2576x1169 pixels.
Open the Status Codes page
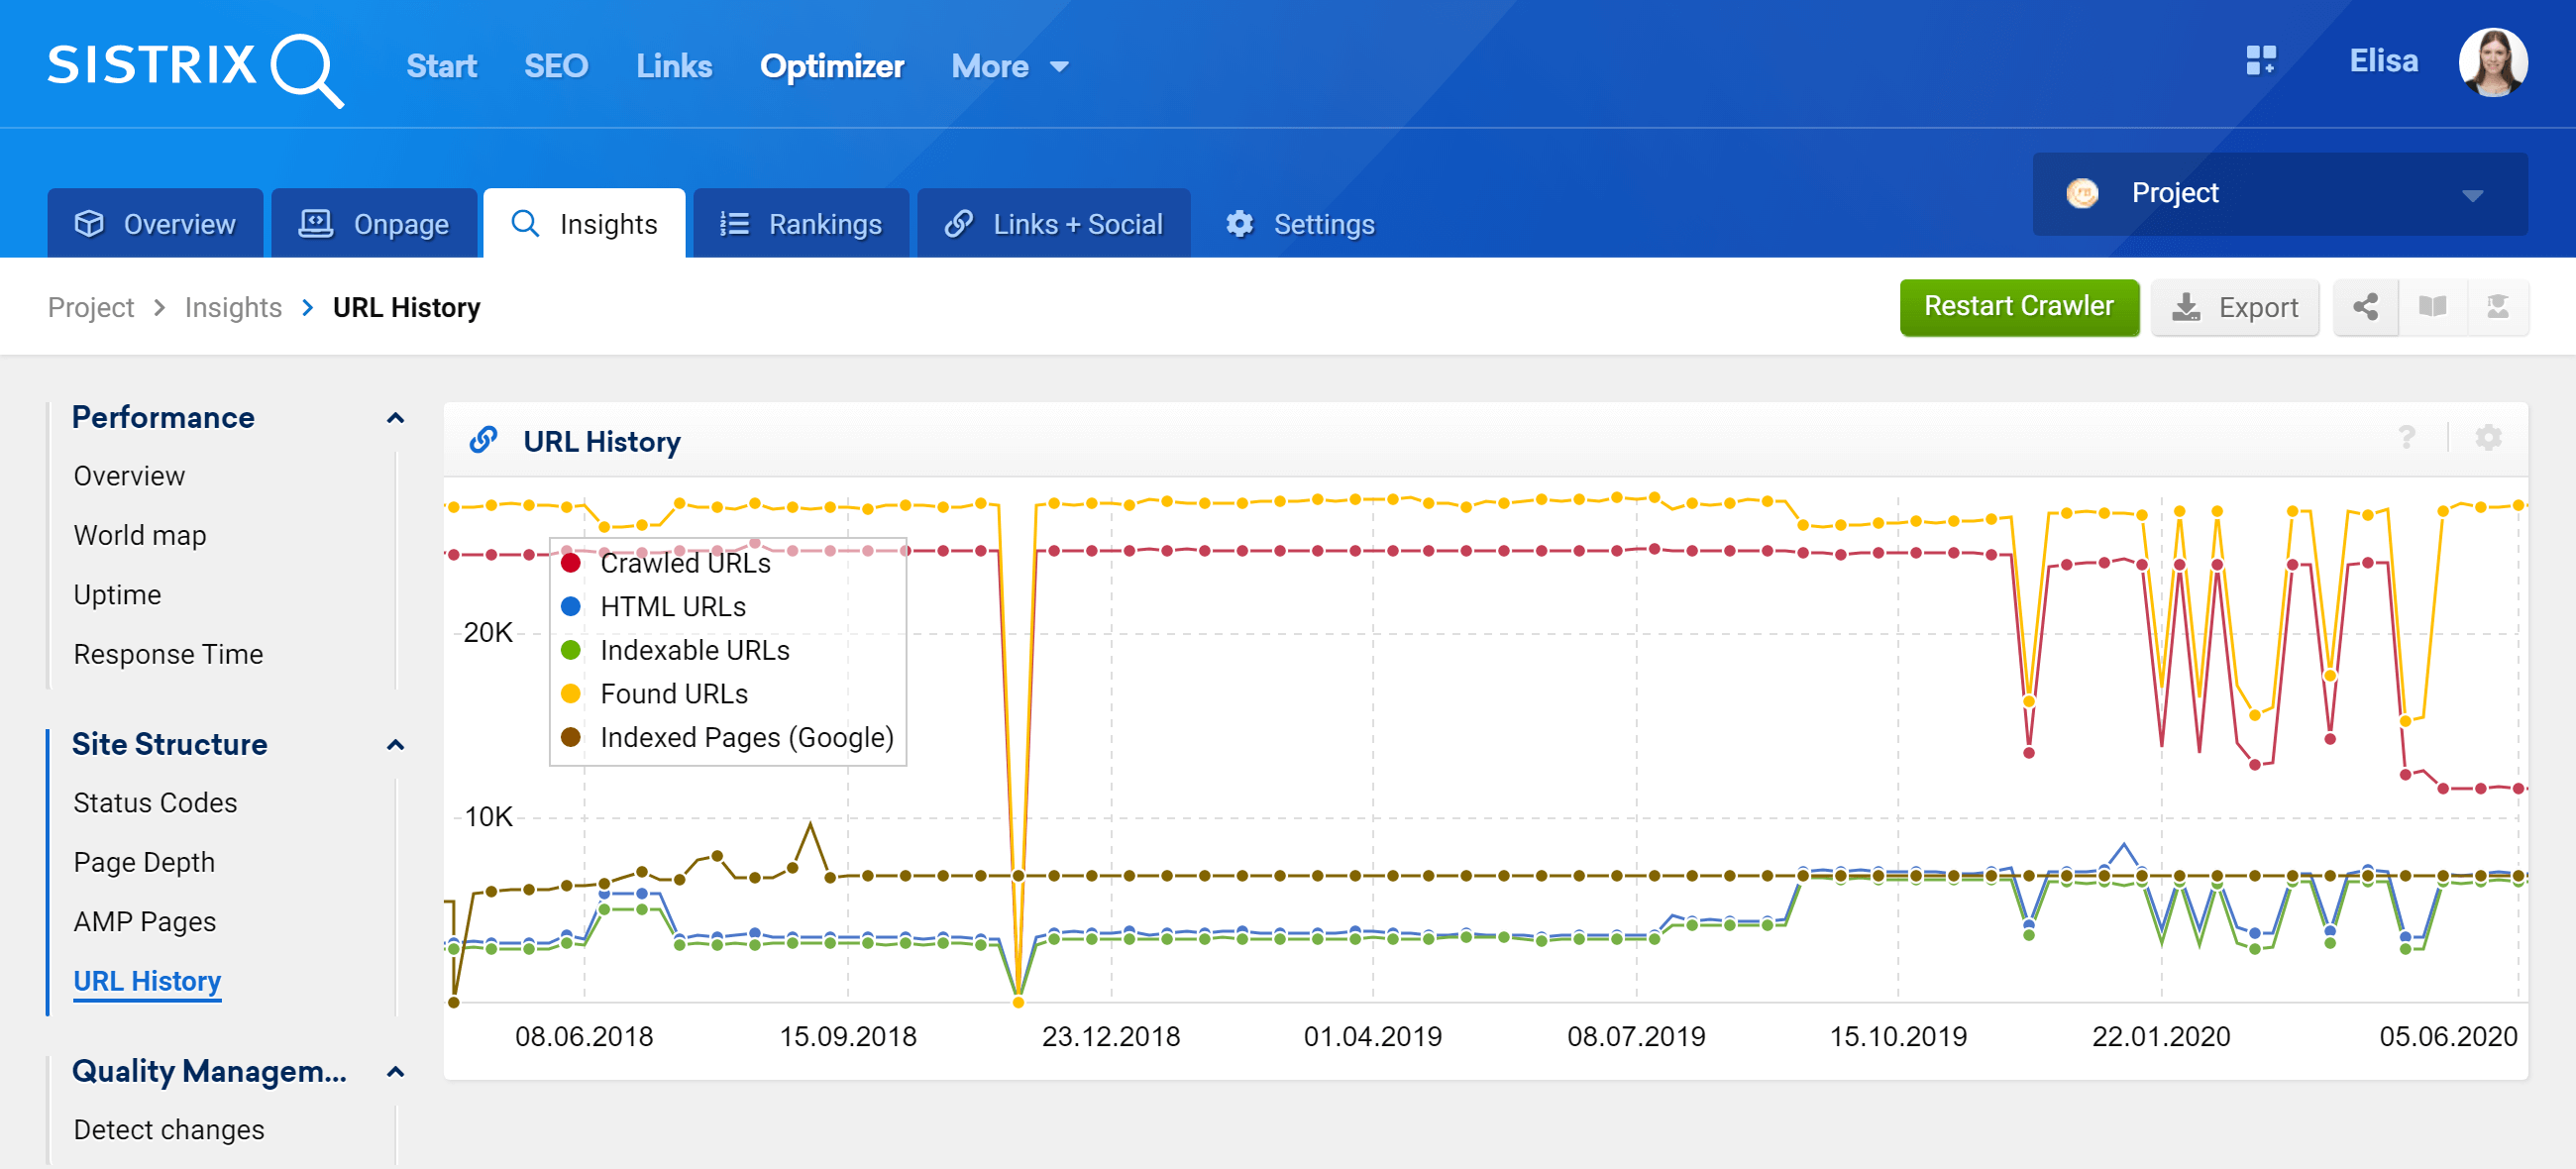click(x=154, y=801)
